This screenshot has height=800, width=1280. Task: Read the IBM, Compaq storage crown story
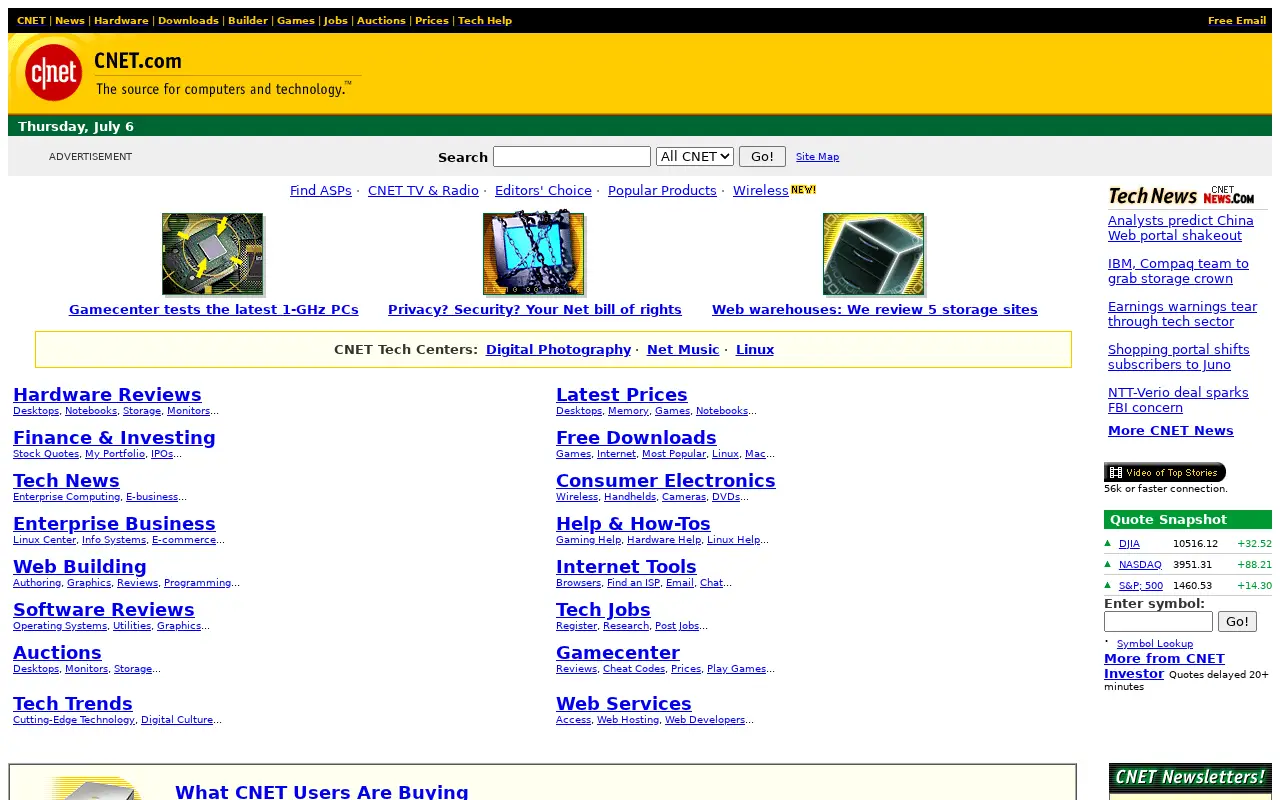[1178, 271]
